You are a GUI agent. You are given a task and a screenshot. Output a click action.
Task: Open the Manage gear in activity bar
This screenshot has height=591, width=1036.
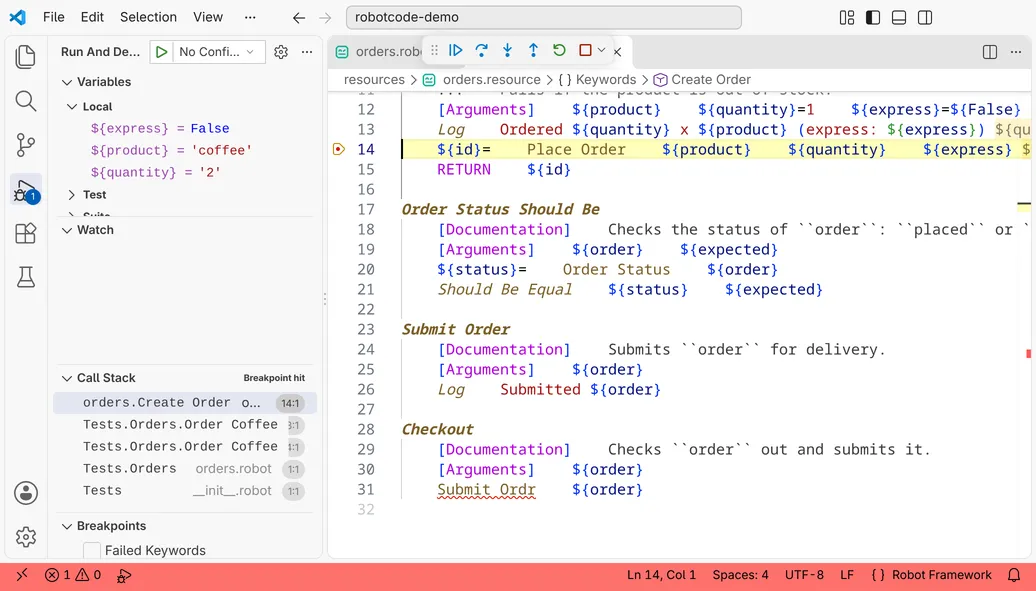click(26, 537)
